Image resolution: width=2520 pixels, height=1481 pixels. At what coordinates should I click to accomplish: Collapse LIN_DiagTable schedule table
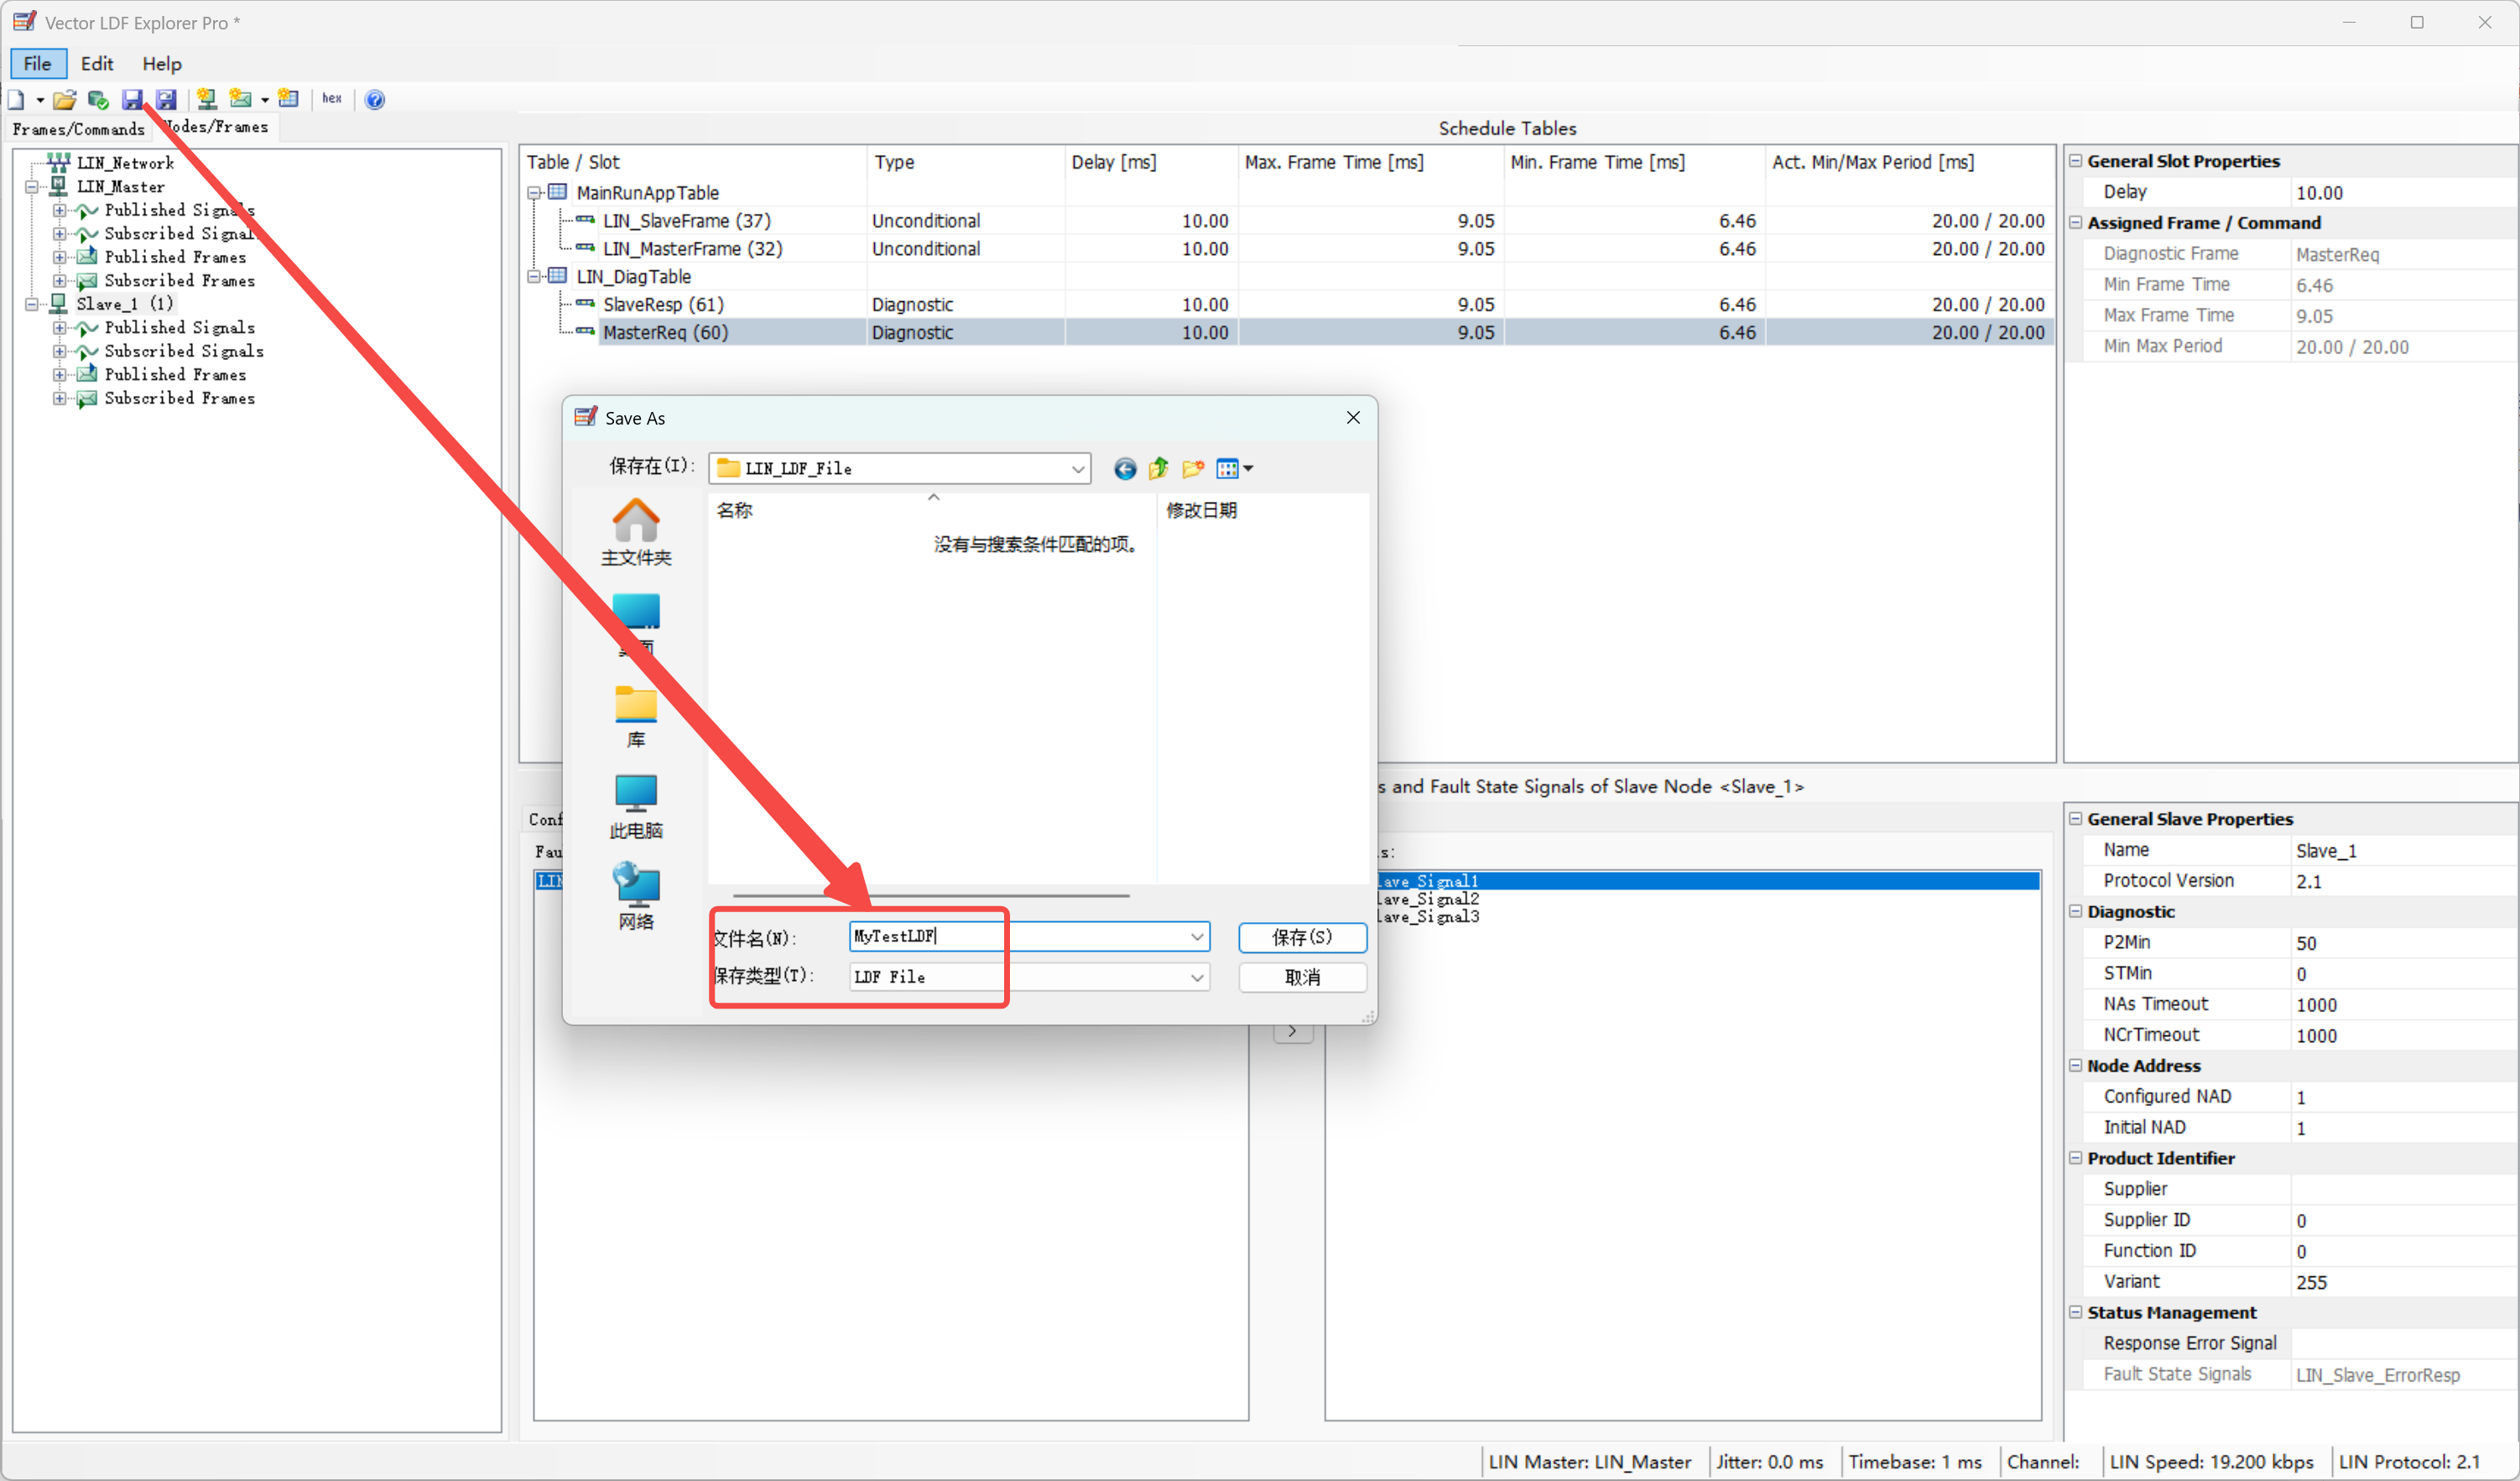coord(535,277)
